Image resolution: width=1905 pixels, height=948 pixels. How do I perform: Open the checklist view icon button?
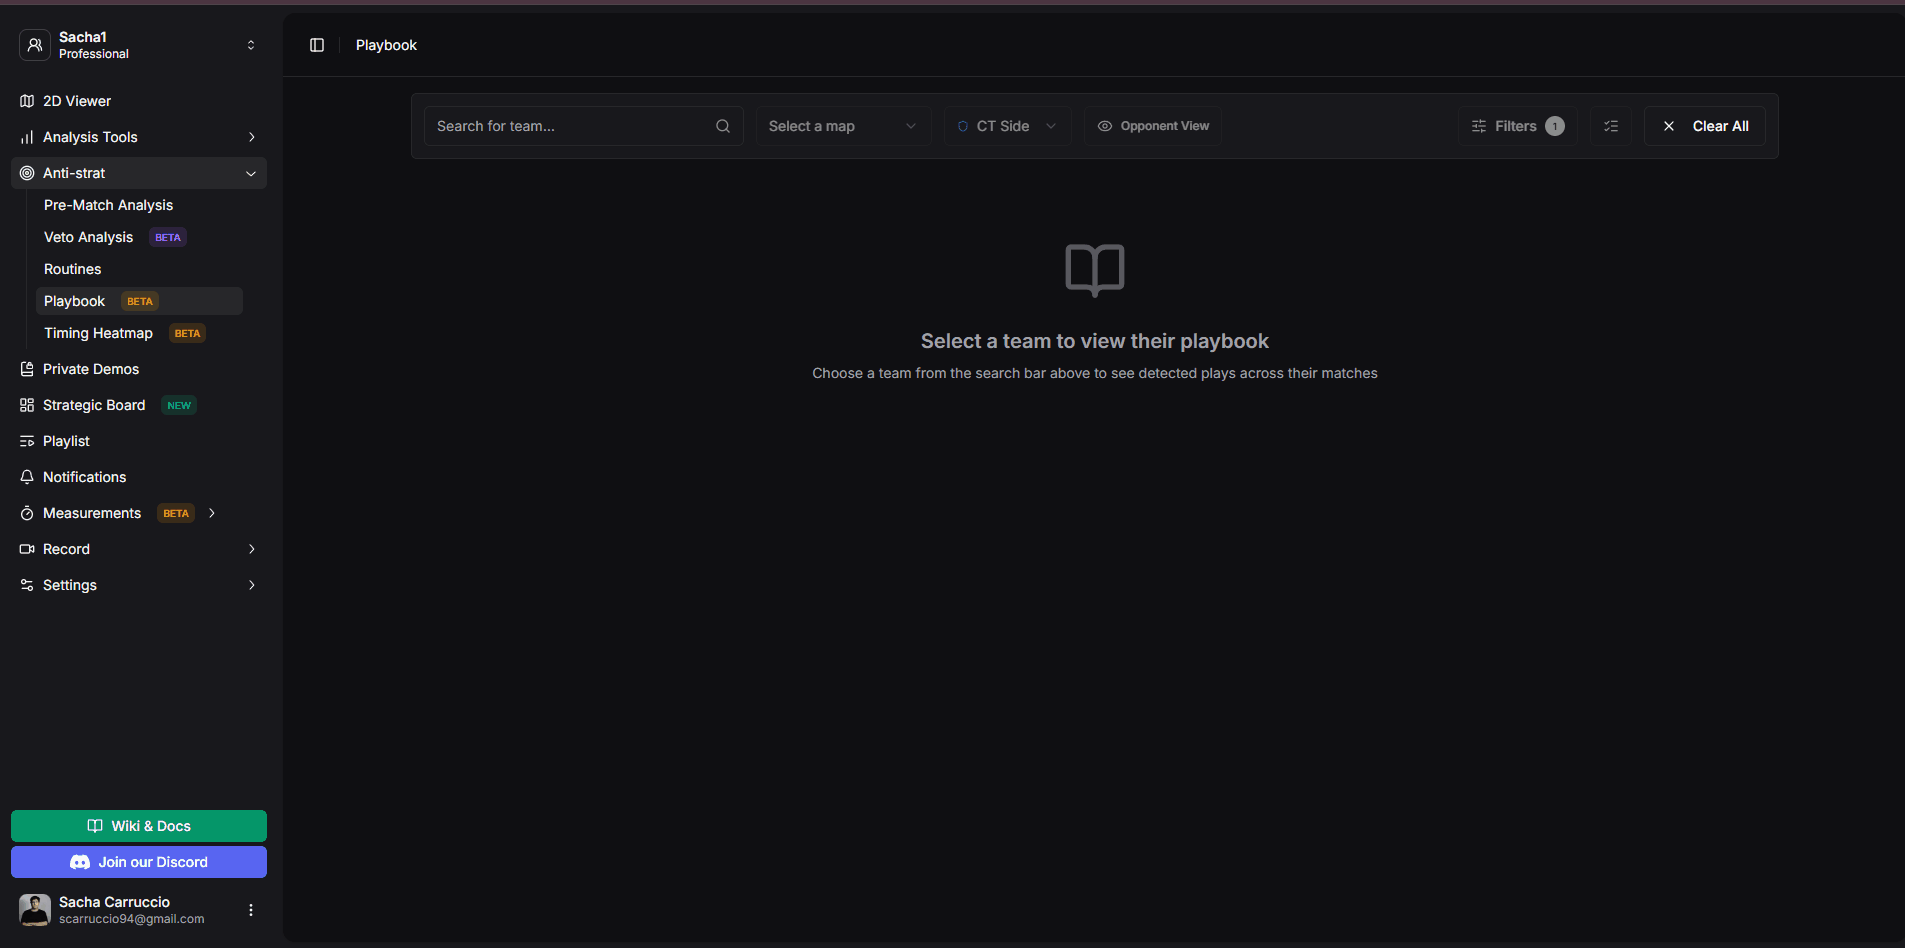tap(1610, 126)
